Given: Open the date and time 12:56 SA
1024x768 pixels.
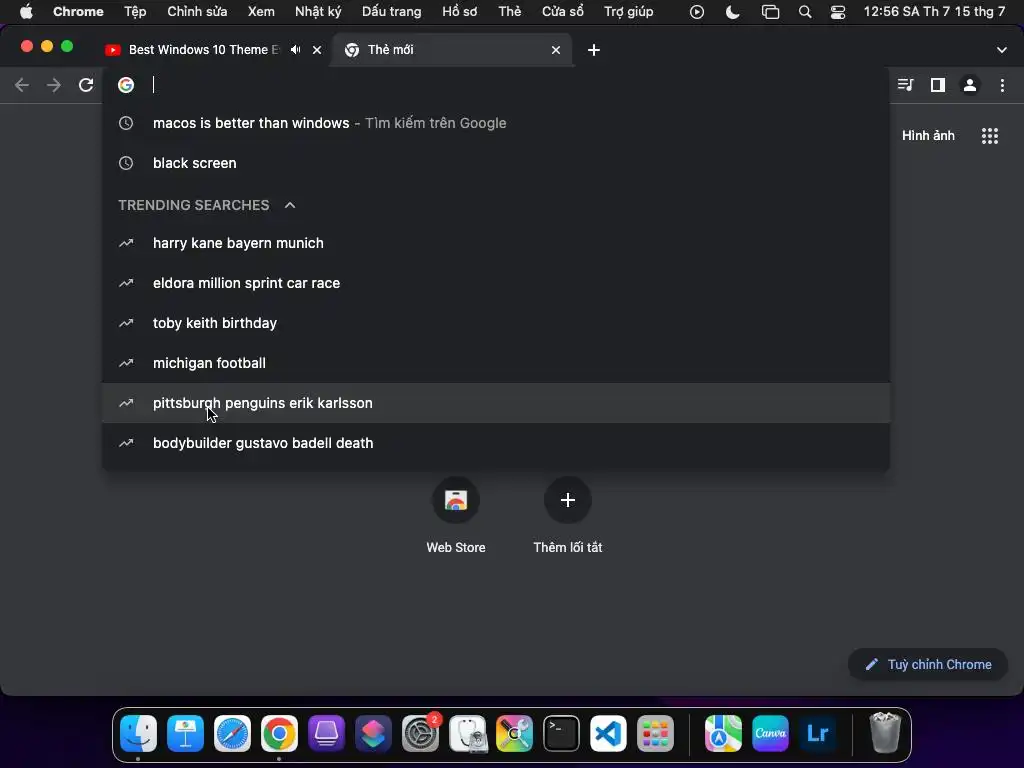Looking at the screenshot, I should point(935,12).
